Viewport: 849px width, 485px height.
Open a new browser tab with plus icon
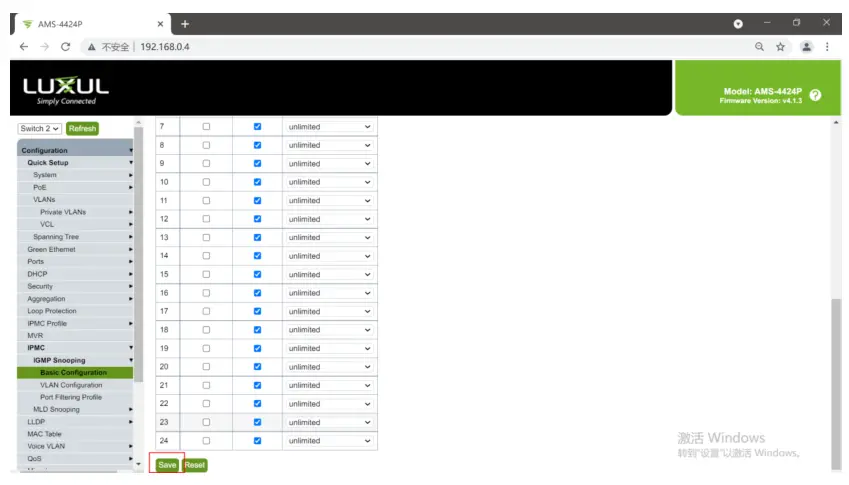[185, 24]
